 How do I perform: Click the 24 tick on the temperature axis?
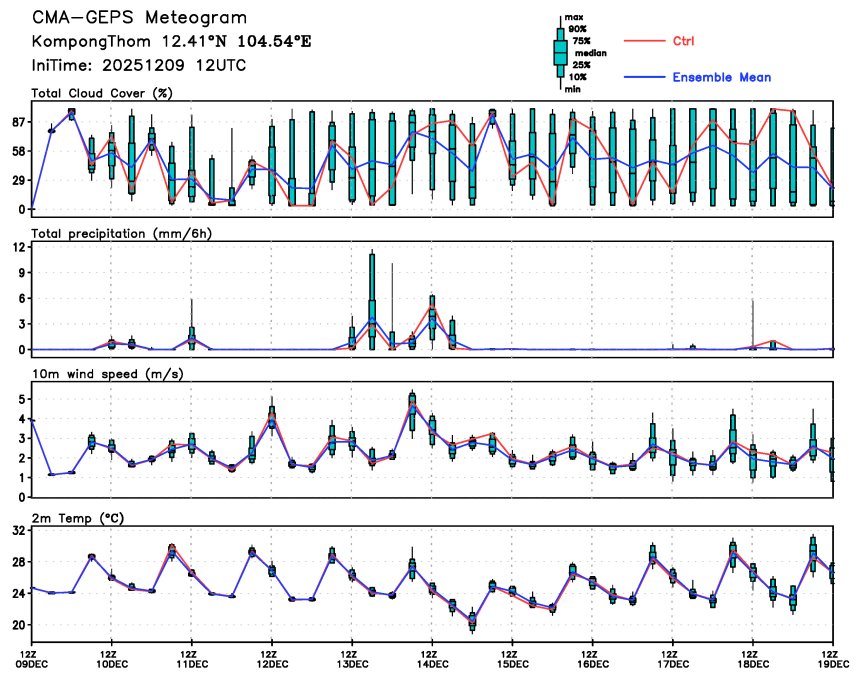(19, 593)
